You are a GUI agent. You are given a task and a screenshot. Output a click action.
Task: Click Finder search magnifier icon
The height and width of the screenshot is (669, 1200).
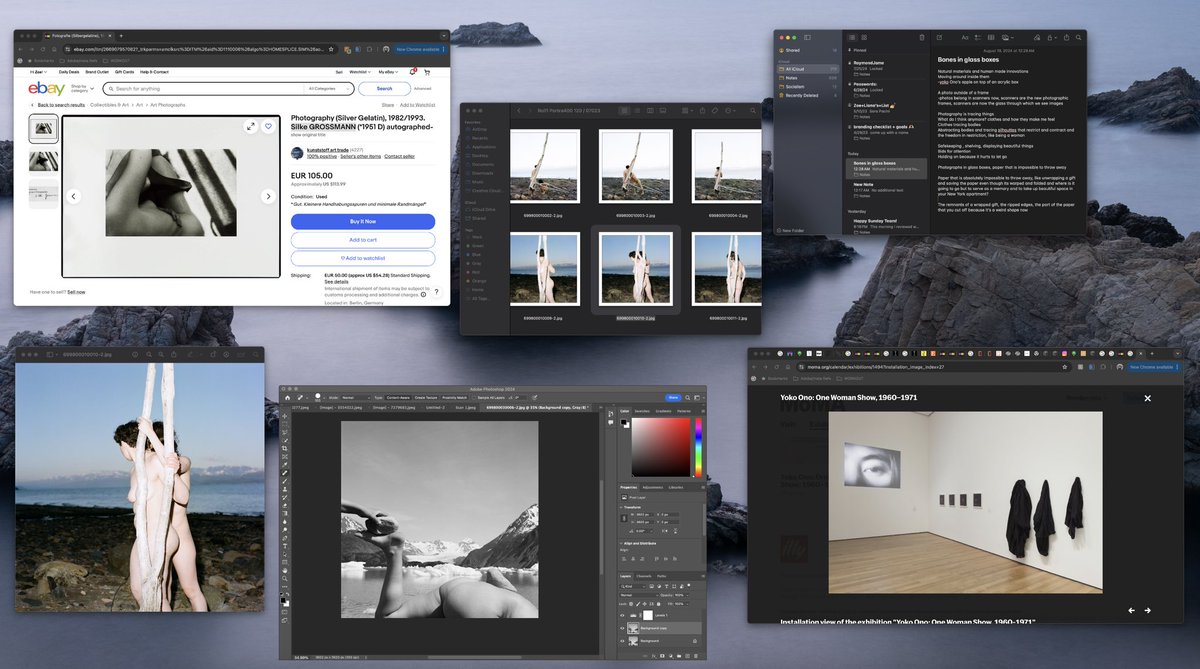[753, 110]
